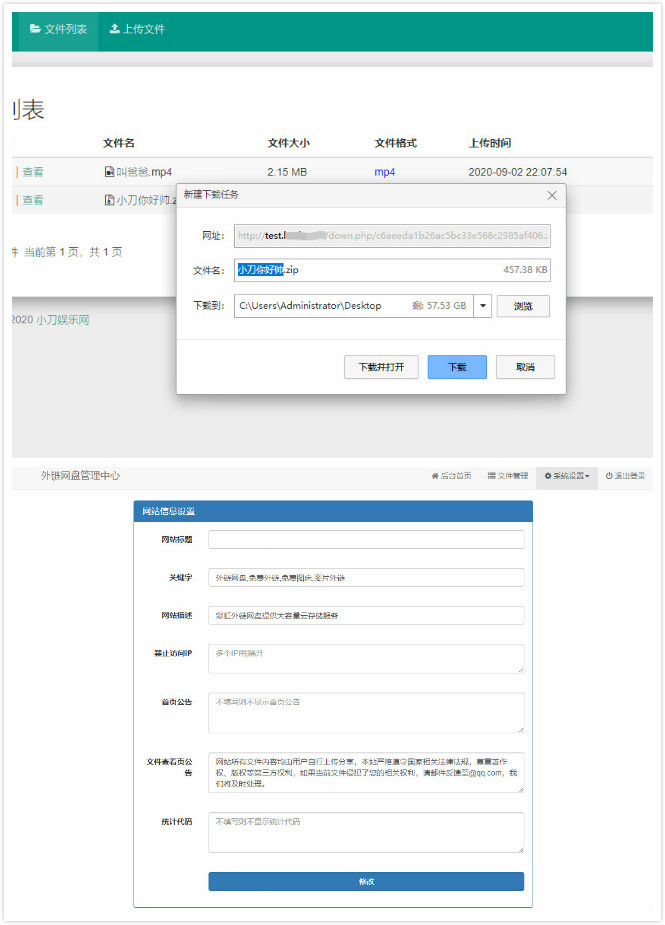
Task: Click the 网址 URL field in download dialog
Action: 392,235
